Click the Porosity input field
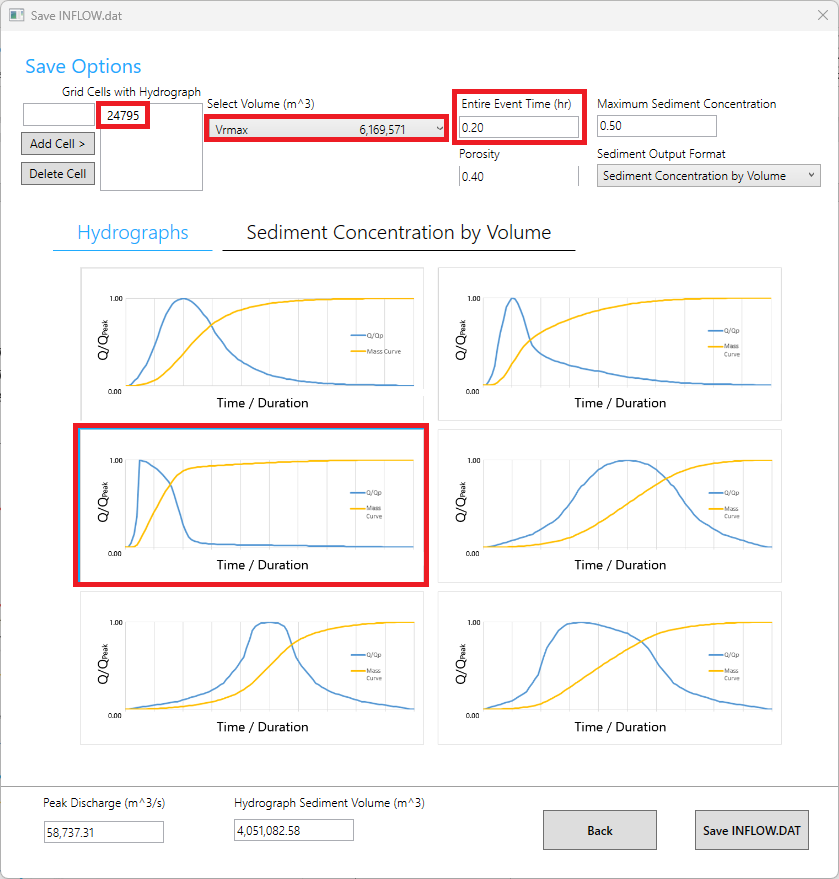Screen dimensions: 839x879 518,177
